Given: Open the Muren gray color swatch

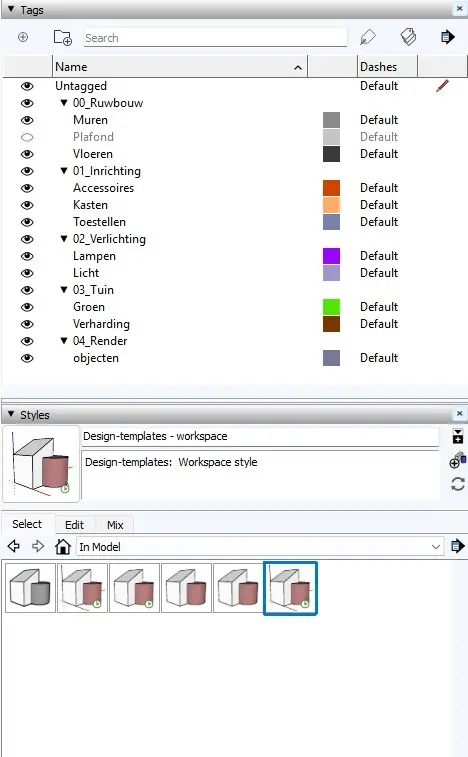Looking at the screenshot, I should 331,120.
